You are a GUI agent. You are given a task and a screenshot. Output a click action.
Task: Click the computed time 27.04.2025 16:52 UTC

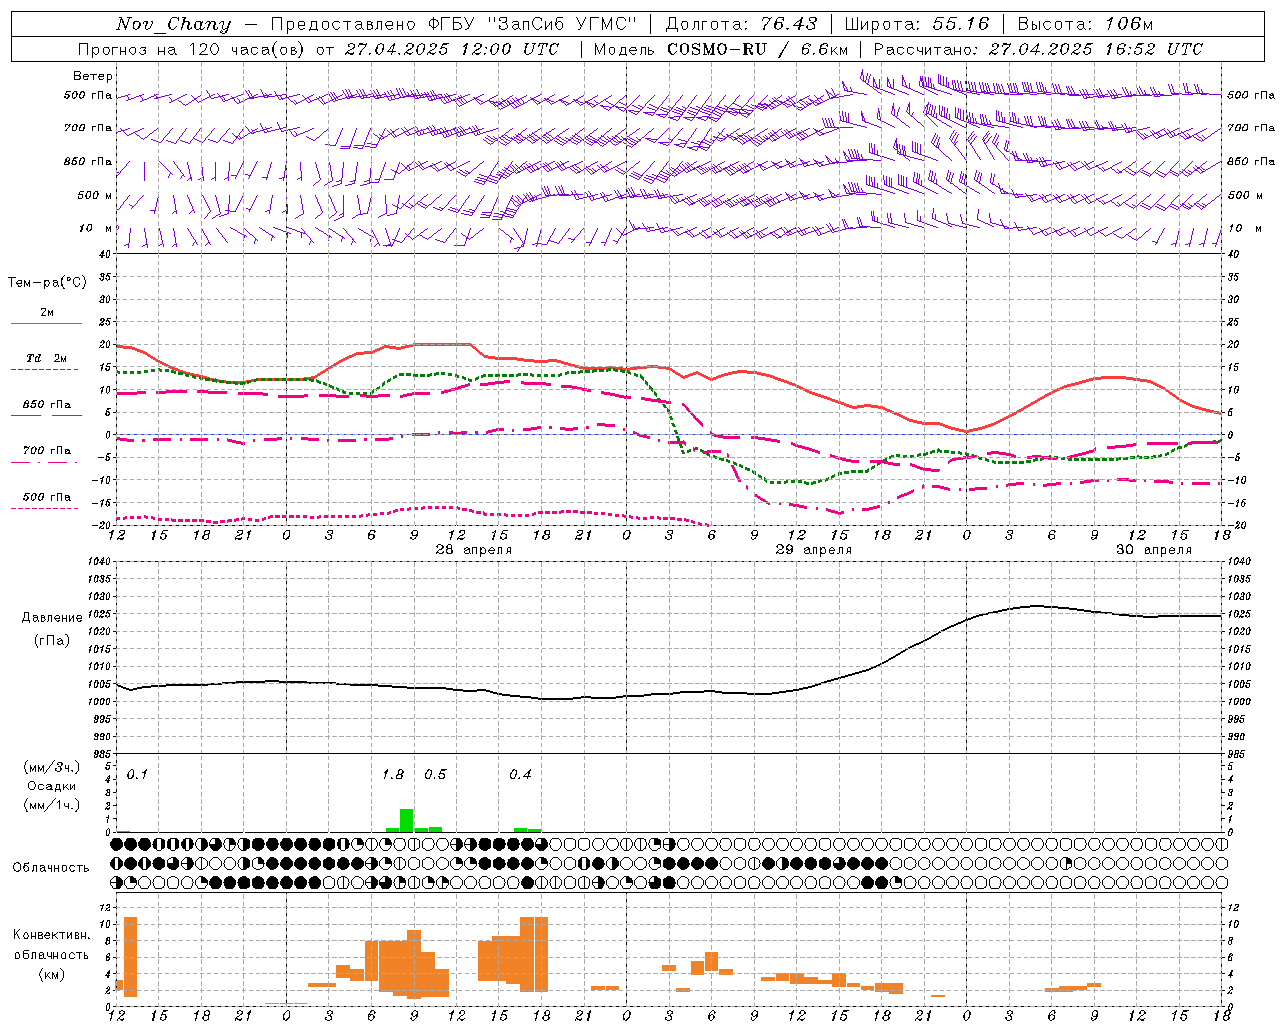pyautogui.click(x=1095, y=49)
